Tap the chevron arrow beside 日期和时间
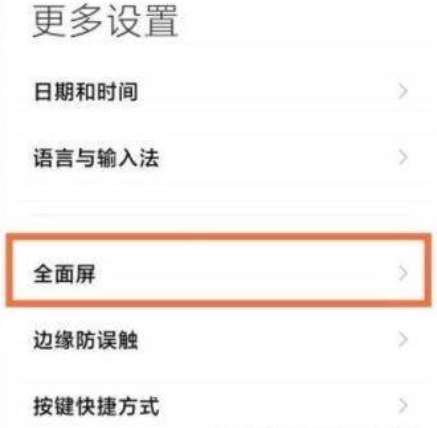The image size is (437, 428). [x=403, y=91]
